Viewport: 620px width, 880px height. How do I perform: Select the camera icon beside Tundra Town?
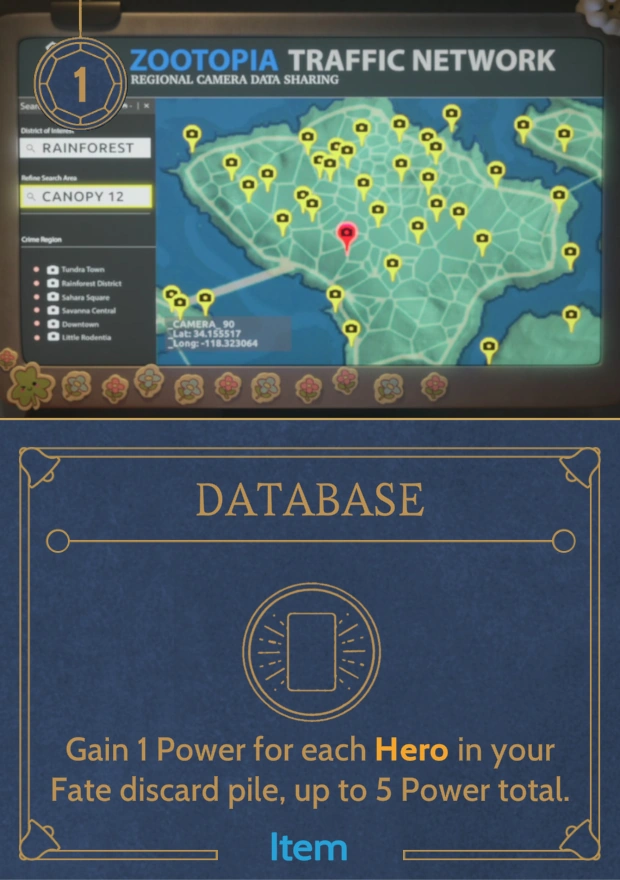pyautogui.click(x=53, y=269)
